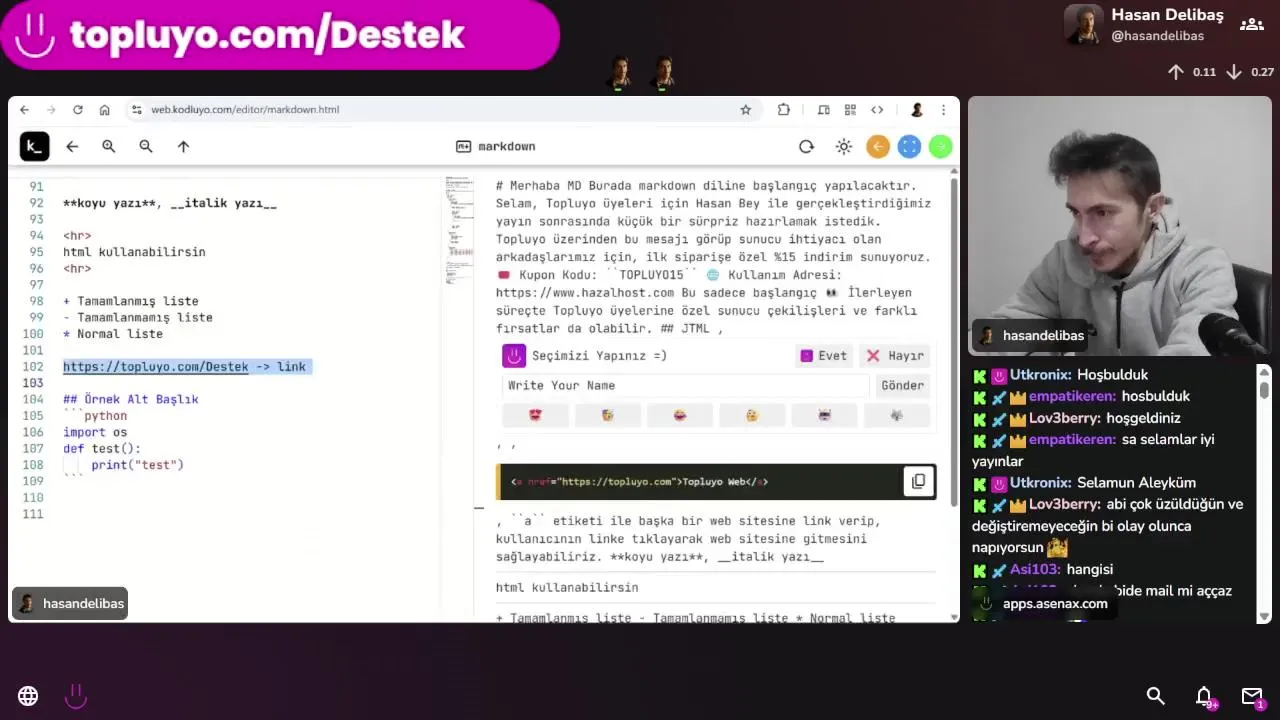Go forward in the browser
1280x720 pixels.
point(51,110)
